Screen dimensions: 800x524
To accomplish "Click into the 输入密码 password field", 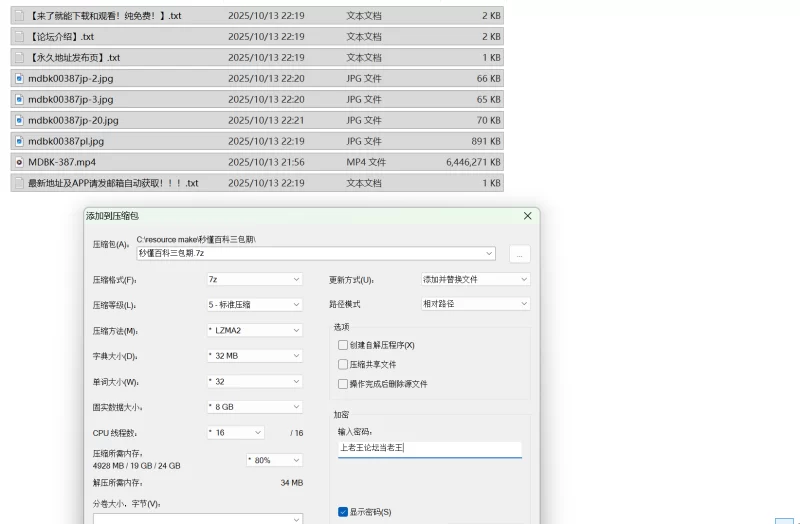I will (429, 449).
